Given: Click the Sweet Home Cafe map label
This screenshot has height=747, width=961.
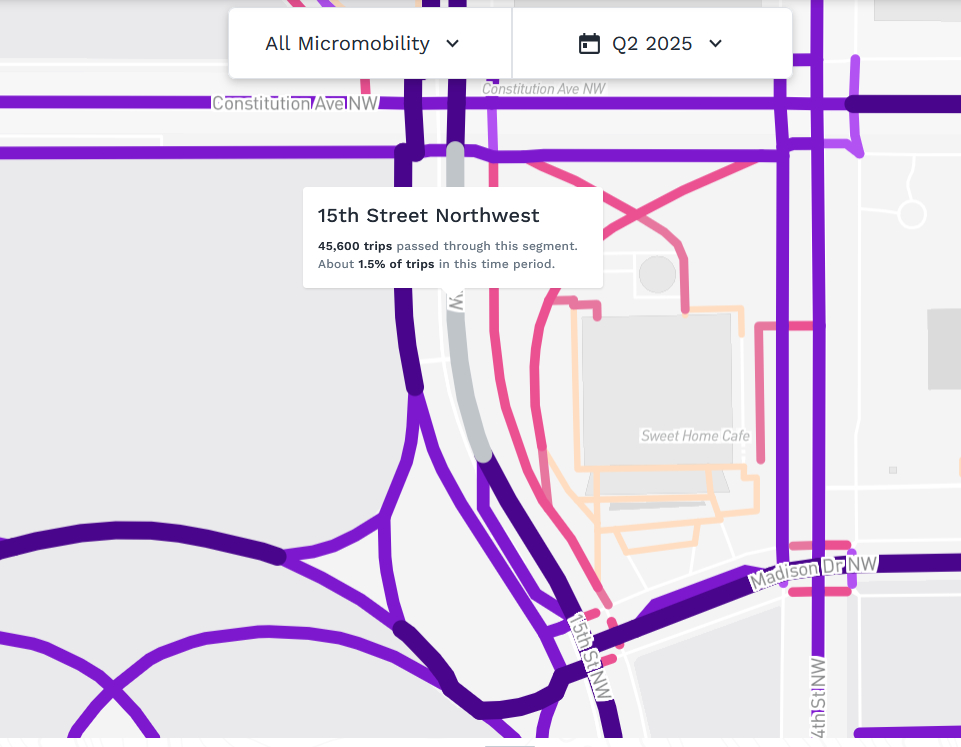Looking at the screenshot, I should (695, 436).
